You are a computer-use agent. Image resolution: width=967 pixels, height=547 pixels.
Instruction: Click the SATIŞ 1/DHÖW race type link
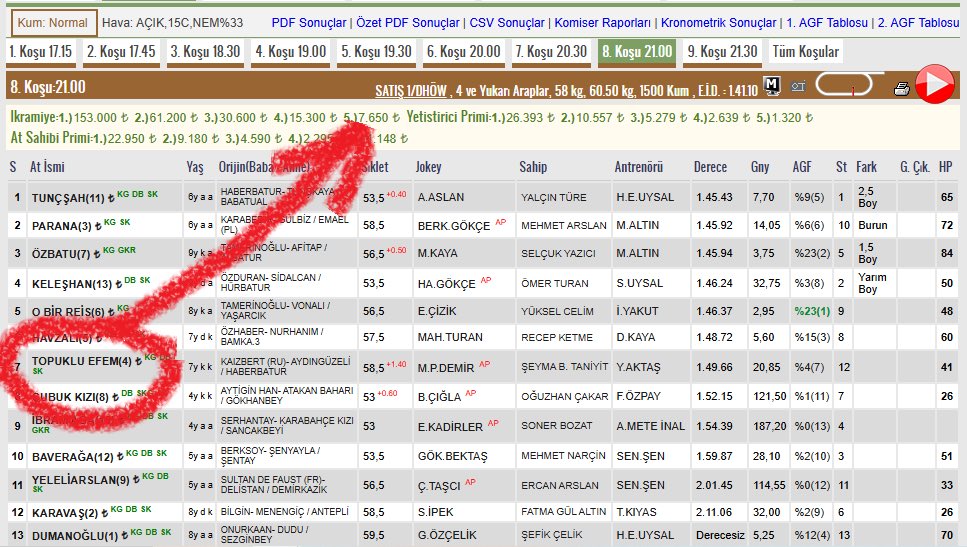(x=411, y=91)
